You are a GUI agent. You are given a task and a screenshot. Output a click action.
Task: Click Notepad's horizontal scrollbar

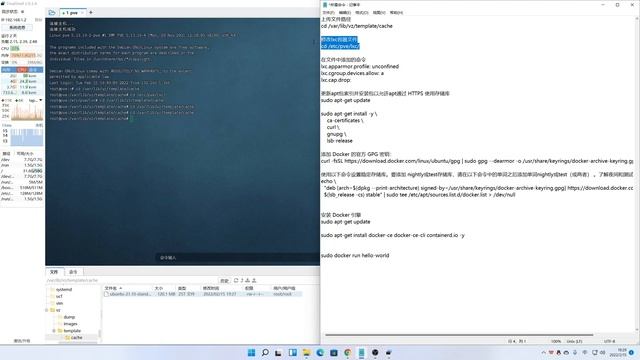459,335
